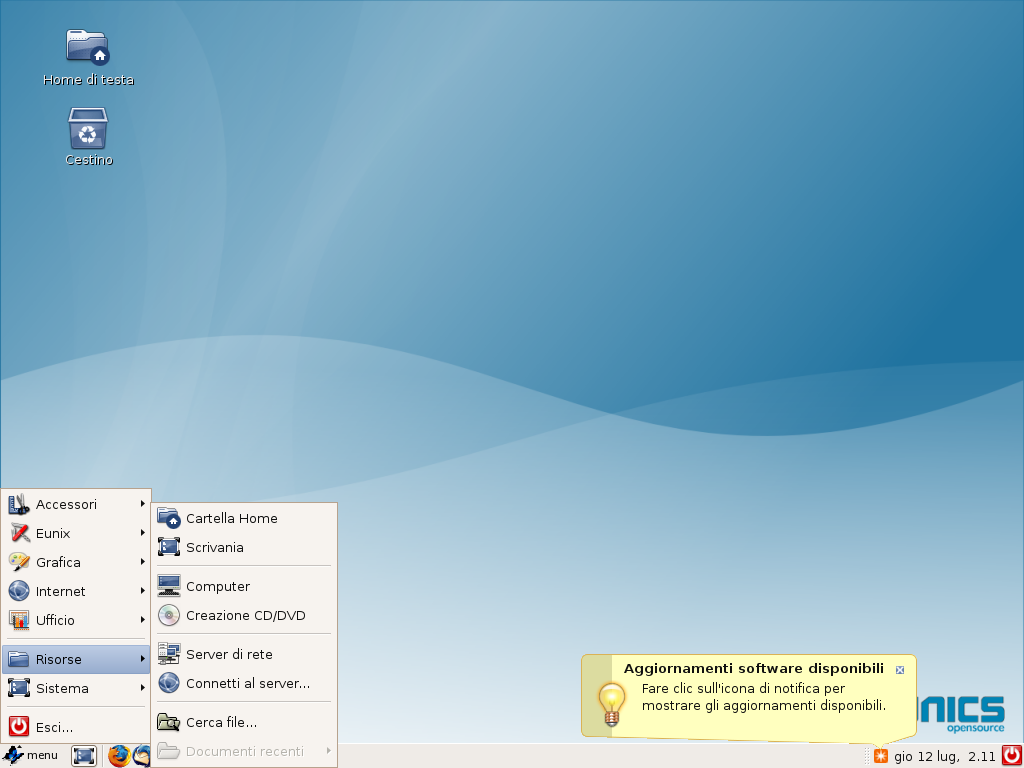Click the Scrivania desktop icon in submenu

click(x=169, y=547)
